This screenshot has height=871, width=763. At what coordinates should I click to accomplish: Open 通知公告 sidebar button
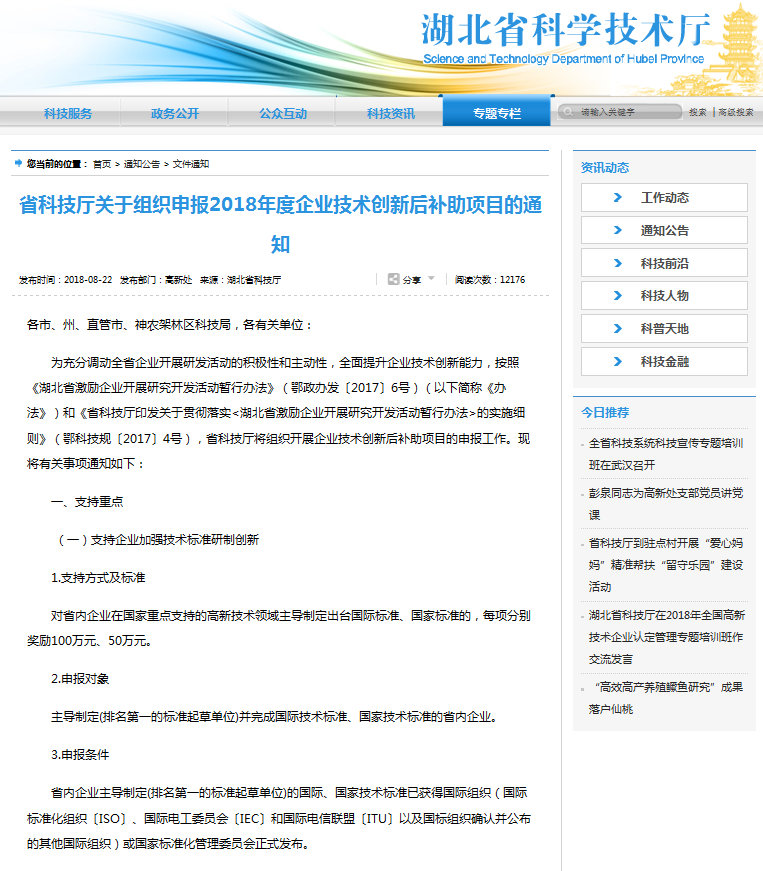click(x=664, y=230)
